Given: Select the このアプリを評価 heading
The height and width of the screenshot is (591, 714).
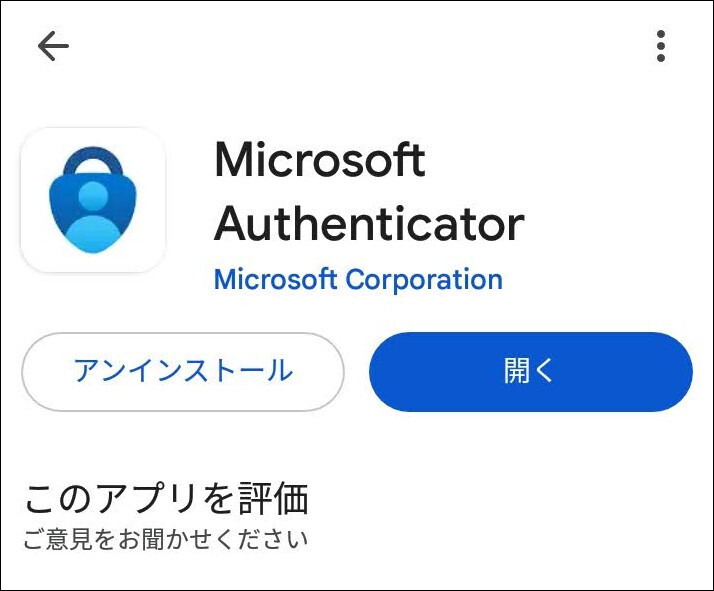Looking at the screenshot, I should [x=167, y=499].
